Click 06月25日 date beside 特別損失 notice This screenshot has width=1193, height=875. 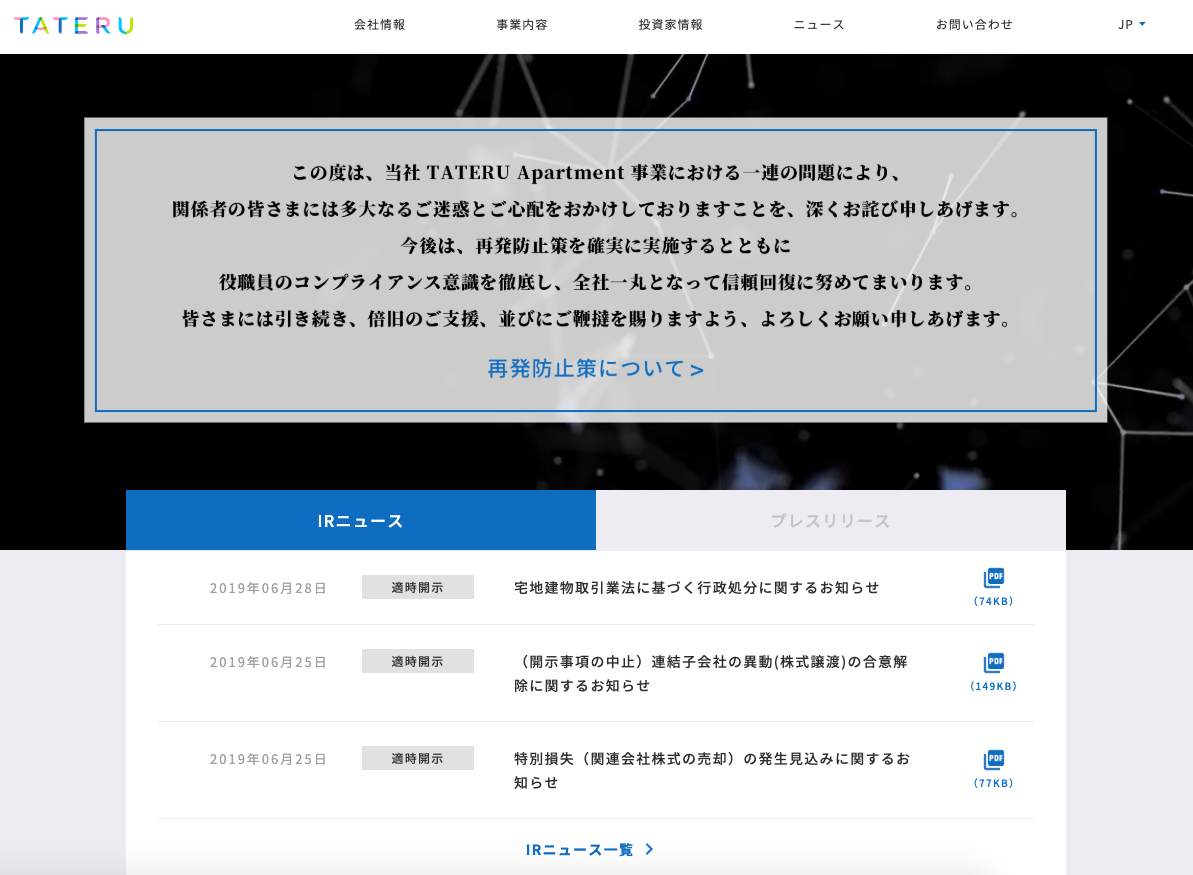268,759
